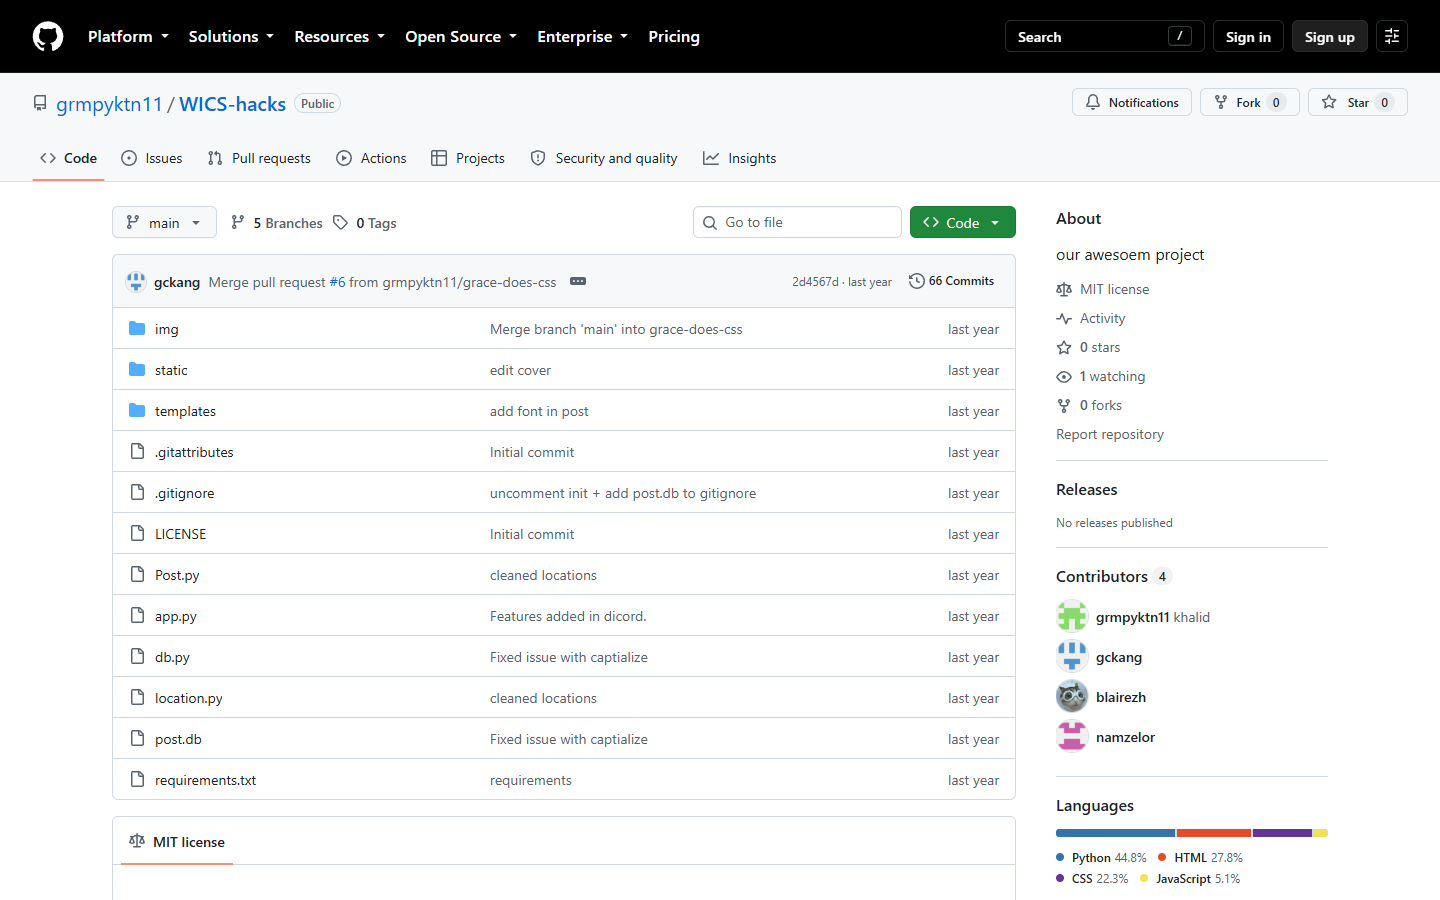This screenshot has height=900, width=1440.
Task: Click the Tags icon next to 0 Tags
Action: click(341, 222)
